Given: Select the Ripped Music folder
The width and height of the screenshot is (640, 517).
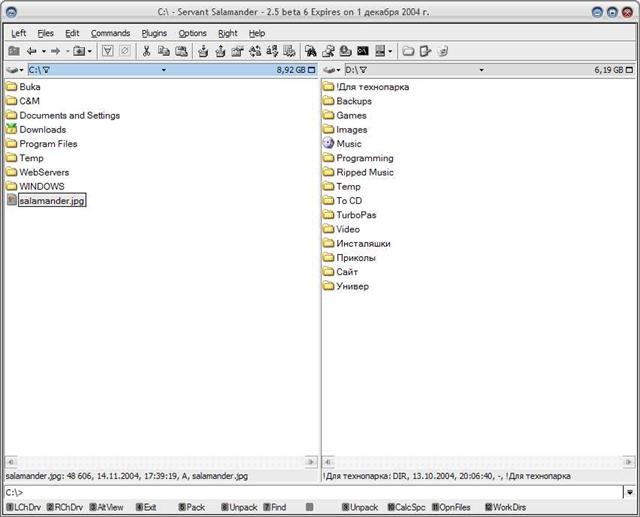Looking at the screenshot, I should click(364, 172).
